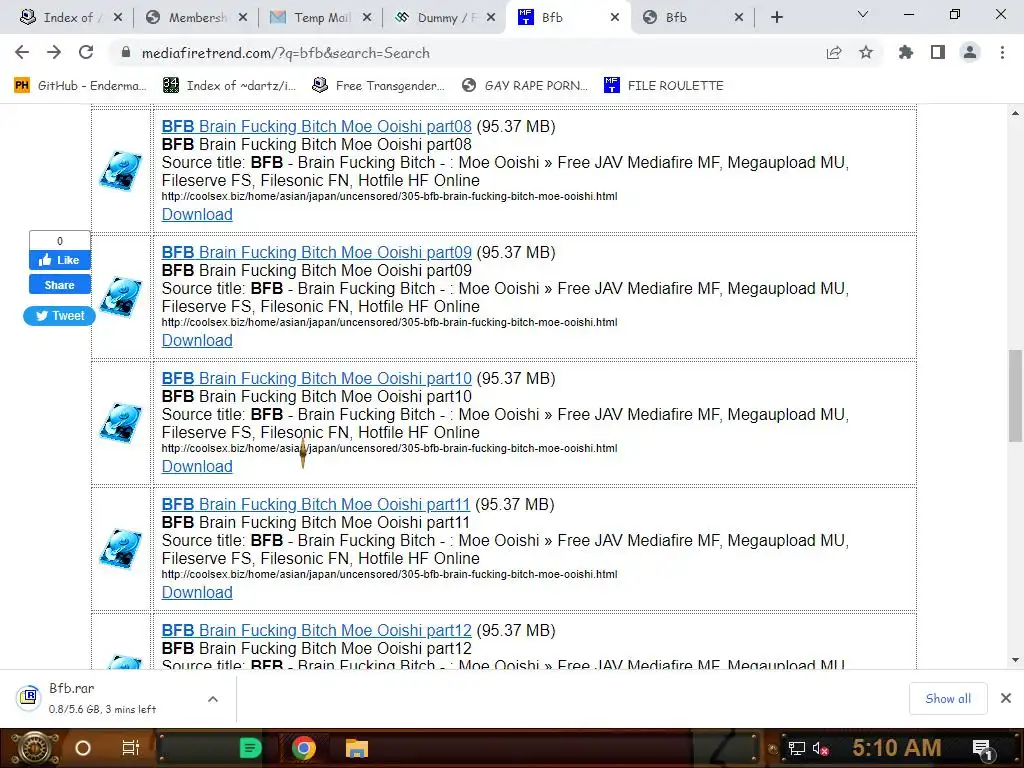This screenshot has height=768, width=1024.
Task: Open Task View on the taskbar
Action: click(131, 748)
